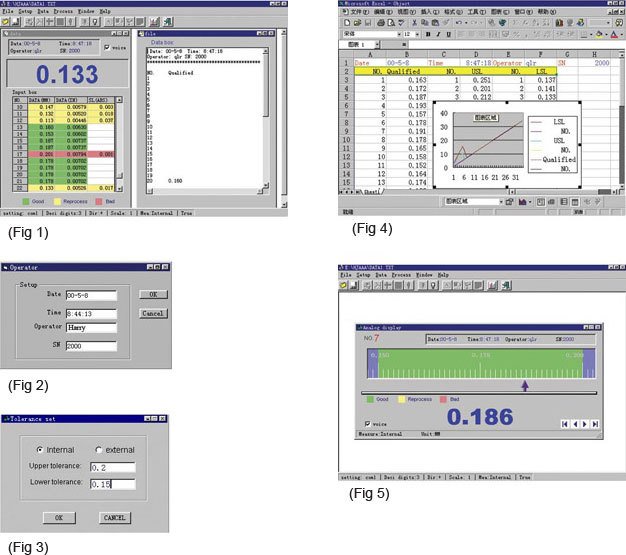Click Cancel in the Operator dialog
626x555 pixels.
[x=153, y=313]
